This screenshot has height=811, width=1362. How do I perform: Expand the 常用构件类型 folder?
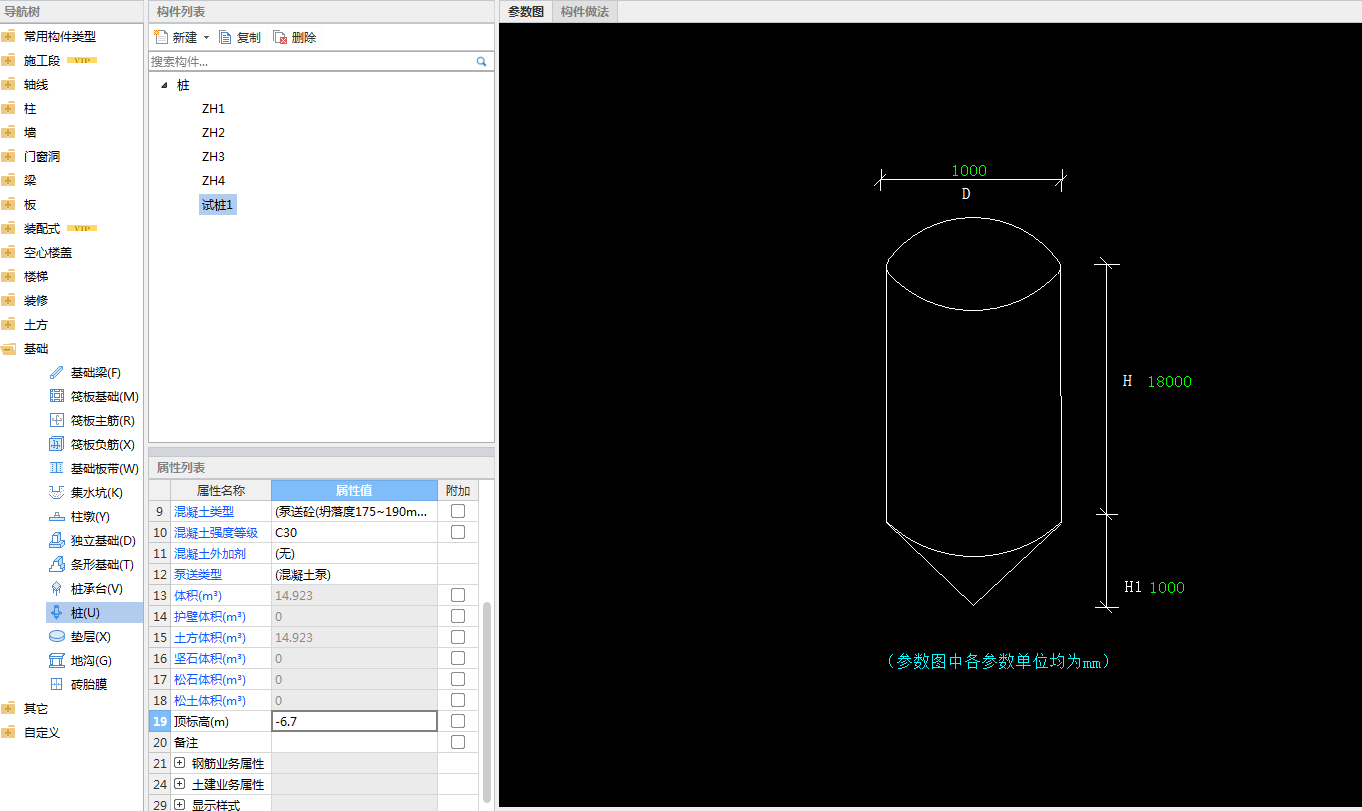point(9,36)
